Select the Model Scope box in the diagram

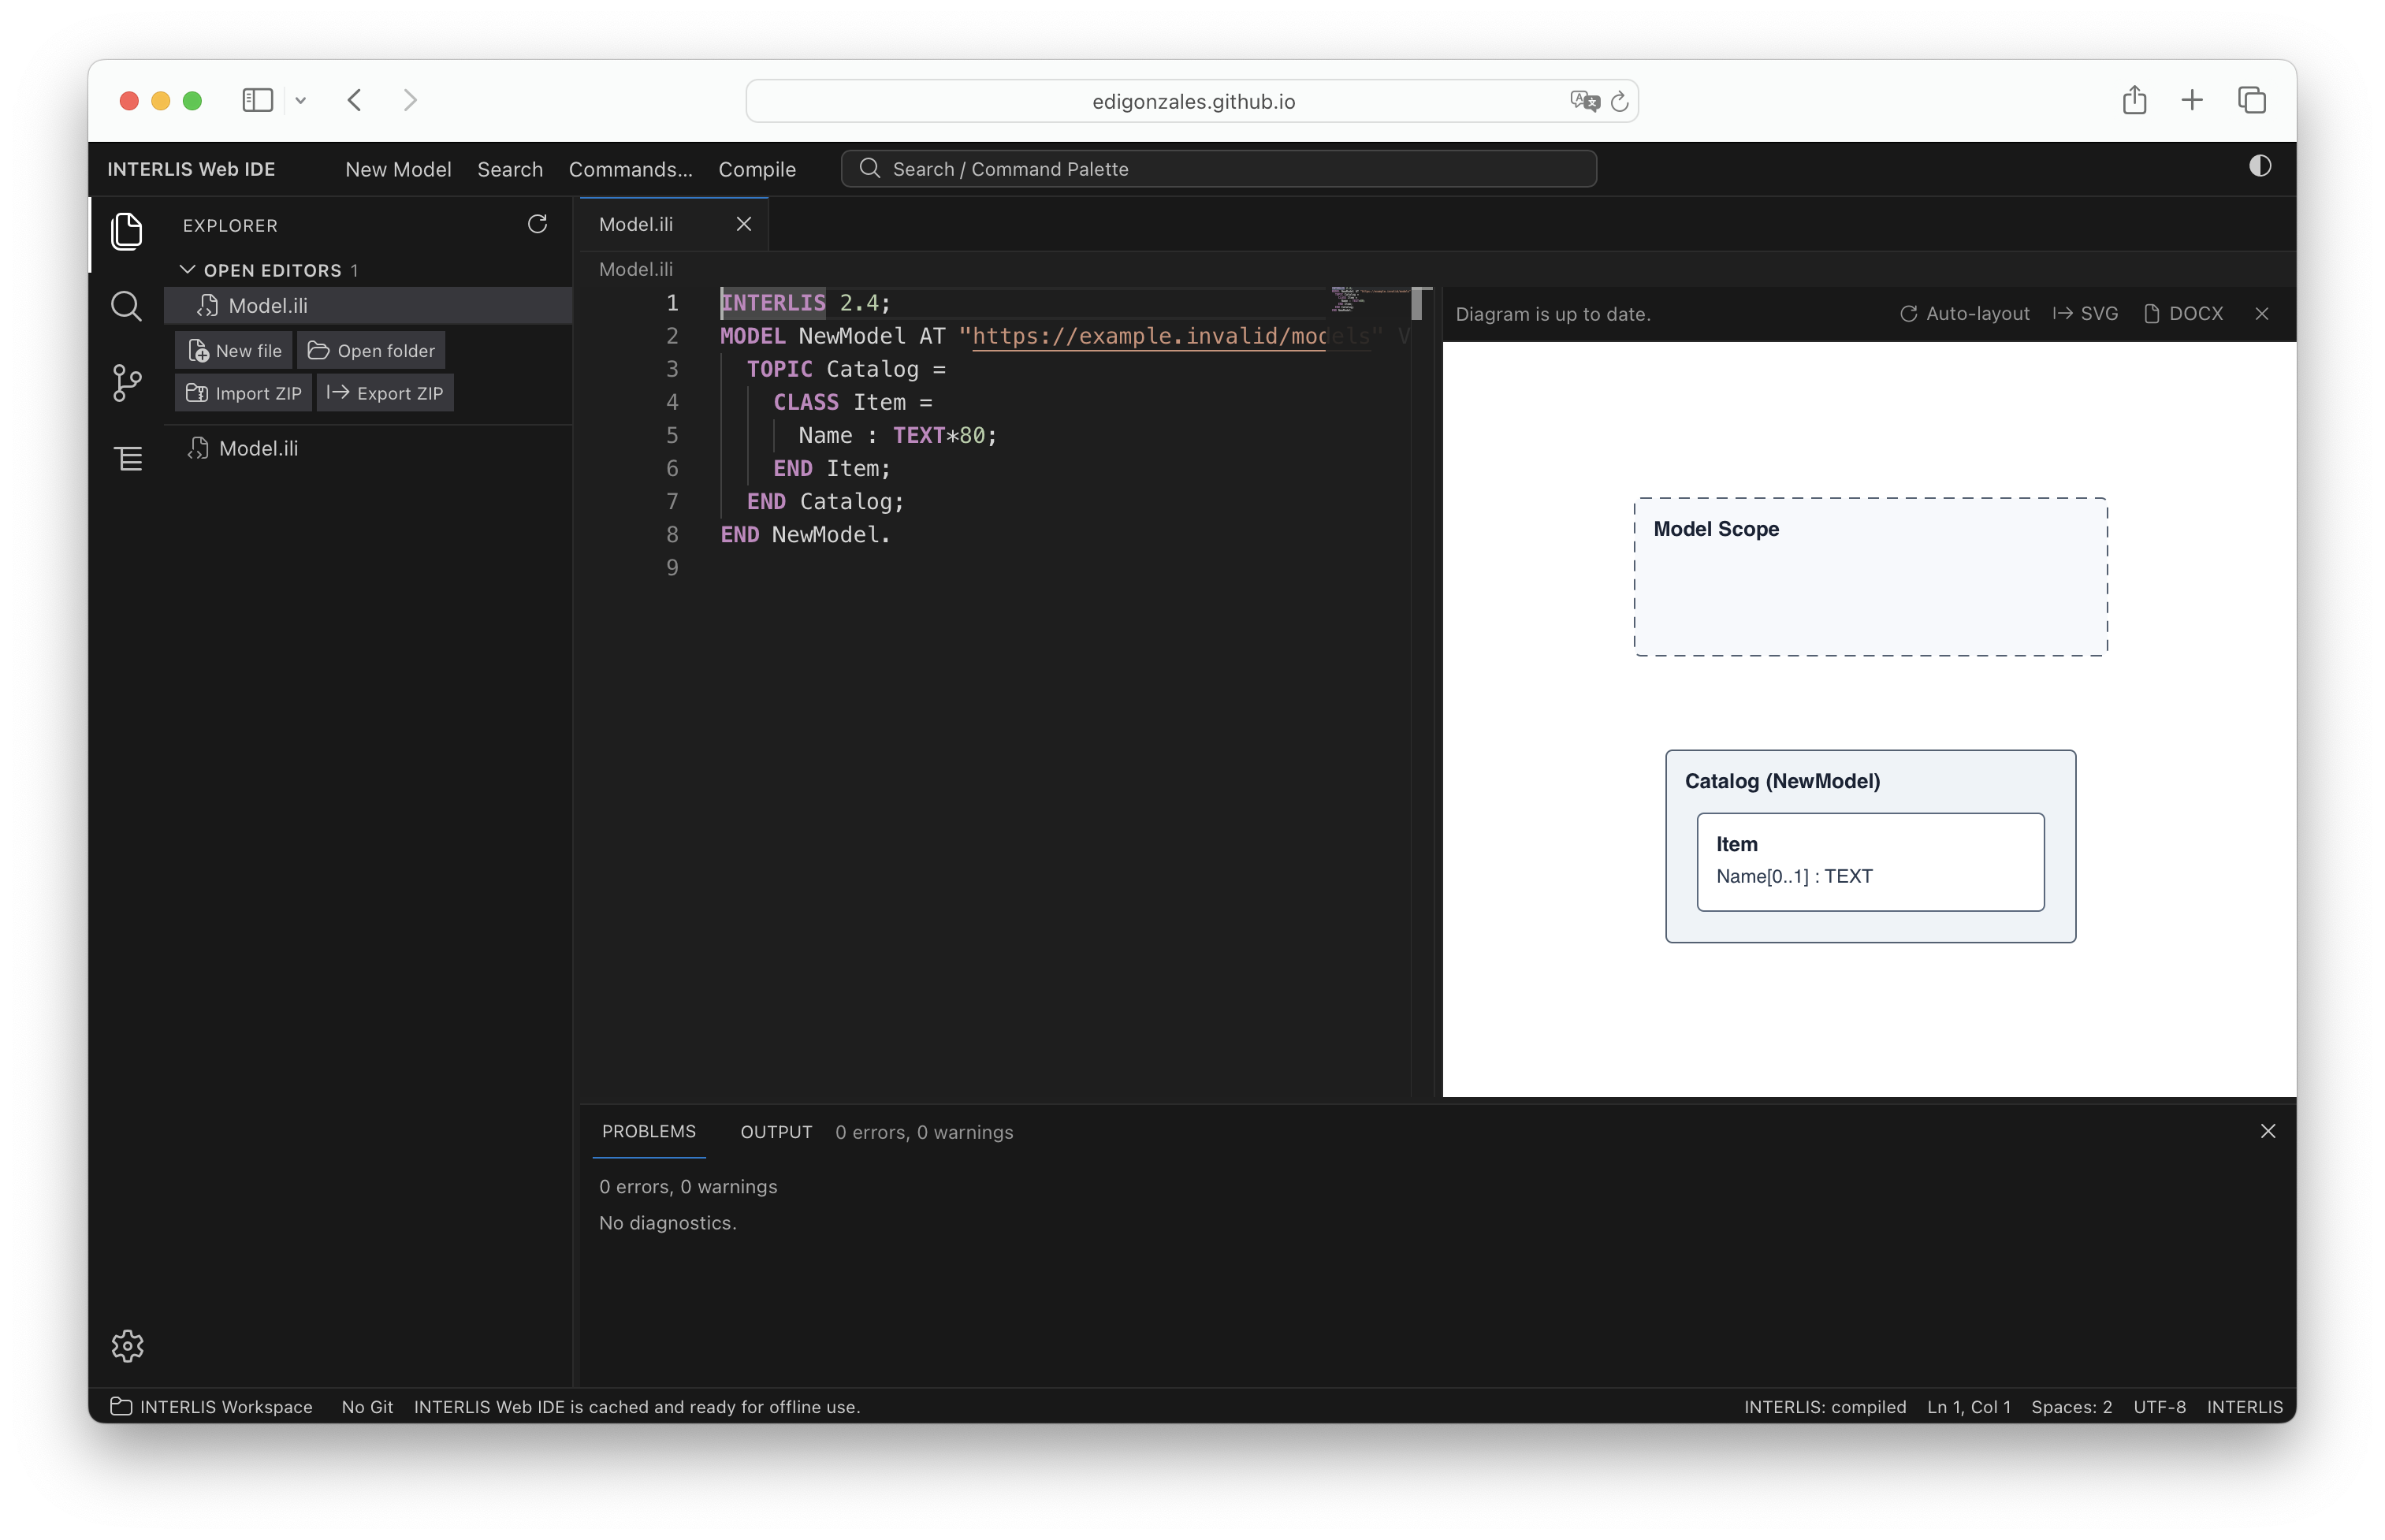coord(1871,576)
